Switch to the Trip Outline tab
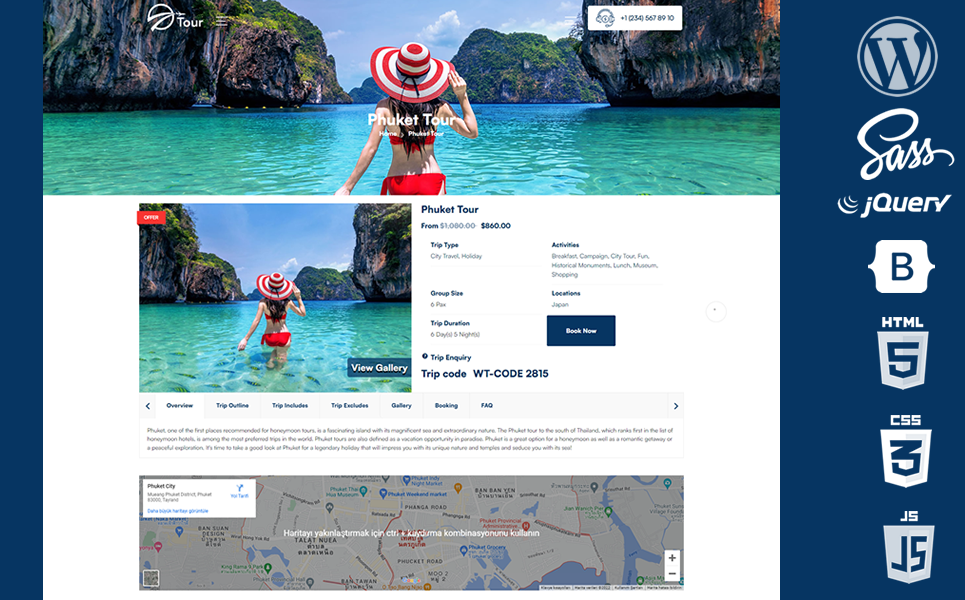Screen dimensions: 965x600 coord(232,406)
